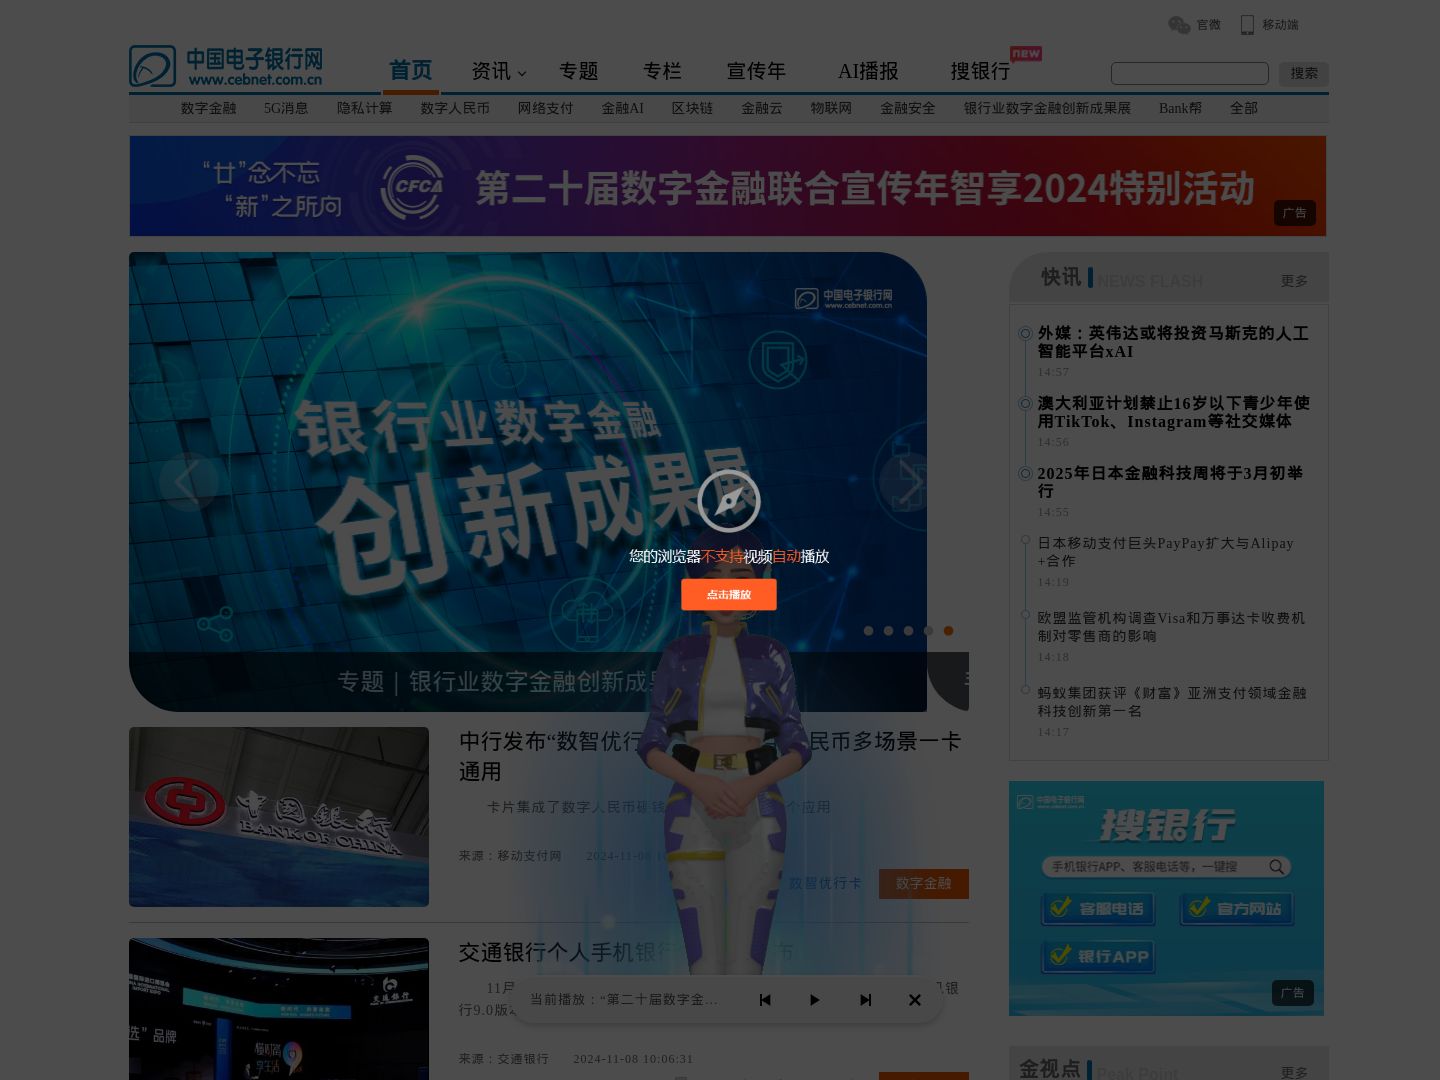The height and width of the screenshot is (1080, 1440).
Task: Open the 专栏 menu item
Action: pos(662,71)
